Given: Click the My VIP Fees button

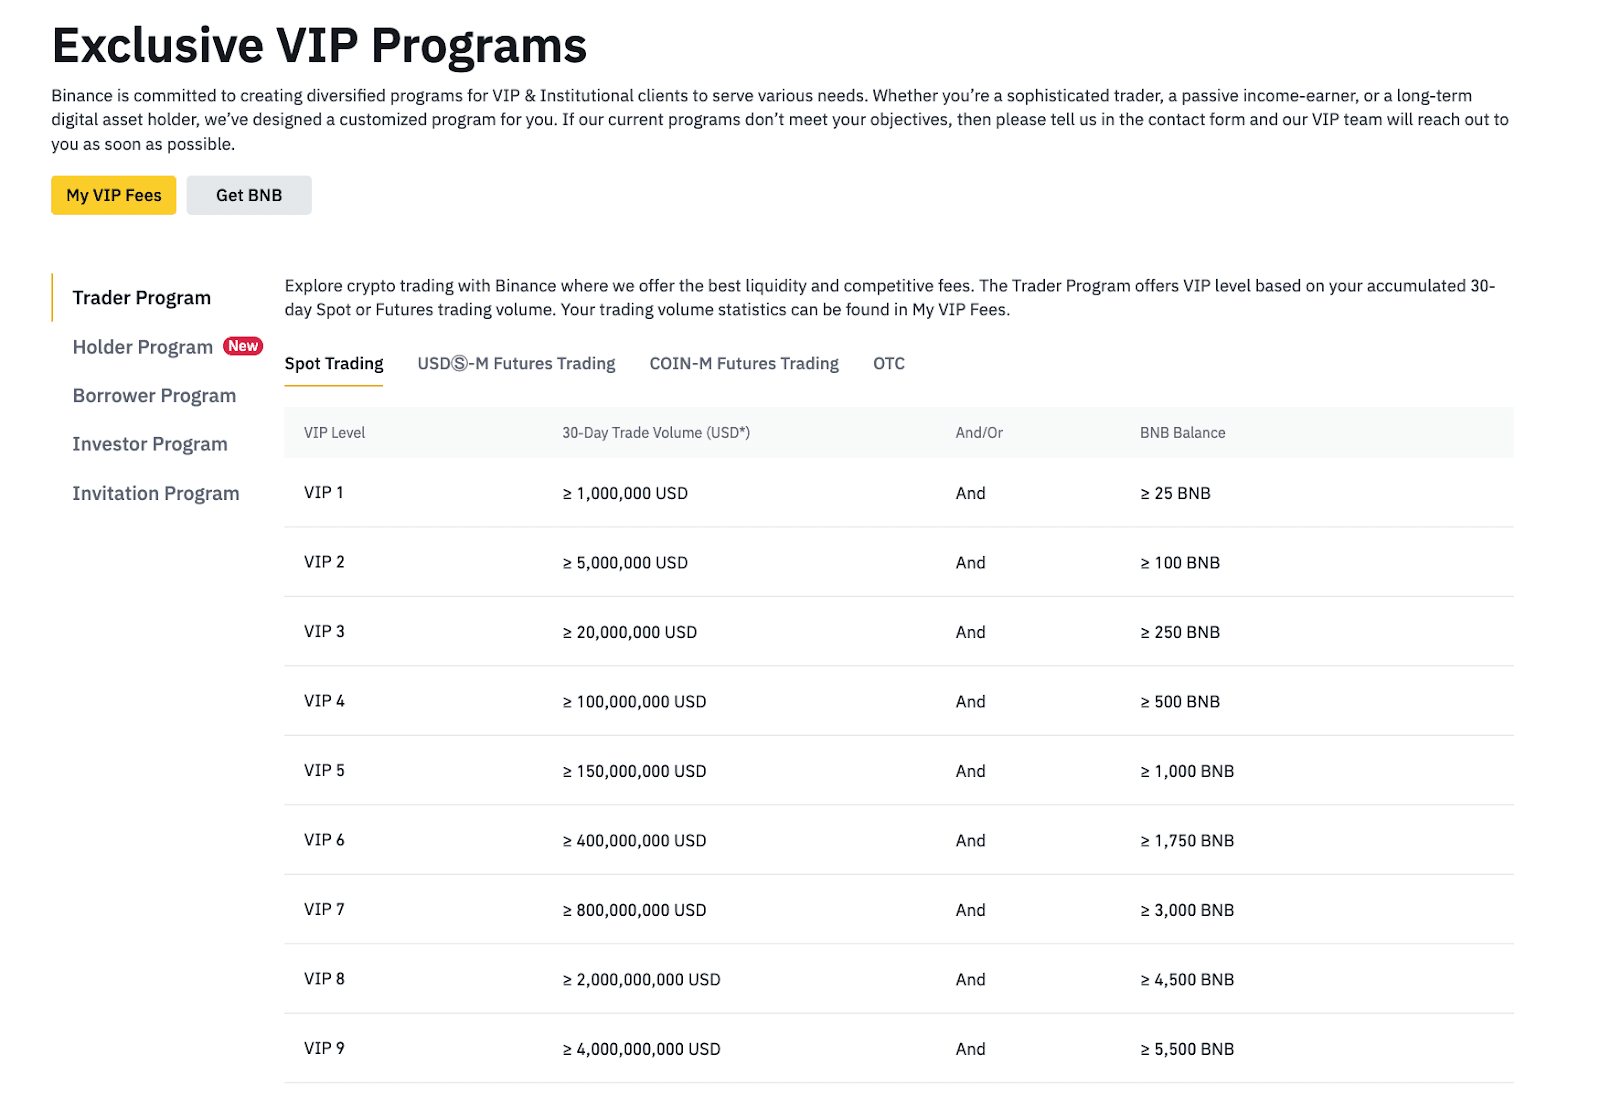Looking at the screenshot, I should 113,195.
